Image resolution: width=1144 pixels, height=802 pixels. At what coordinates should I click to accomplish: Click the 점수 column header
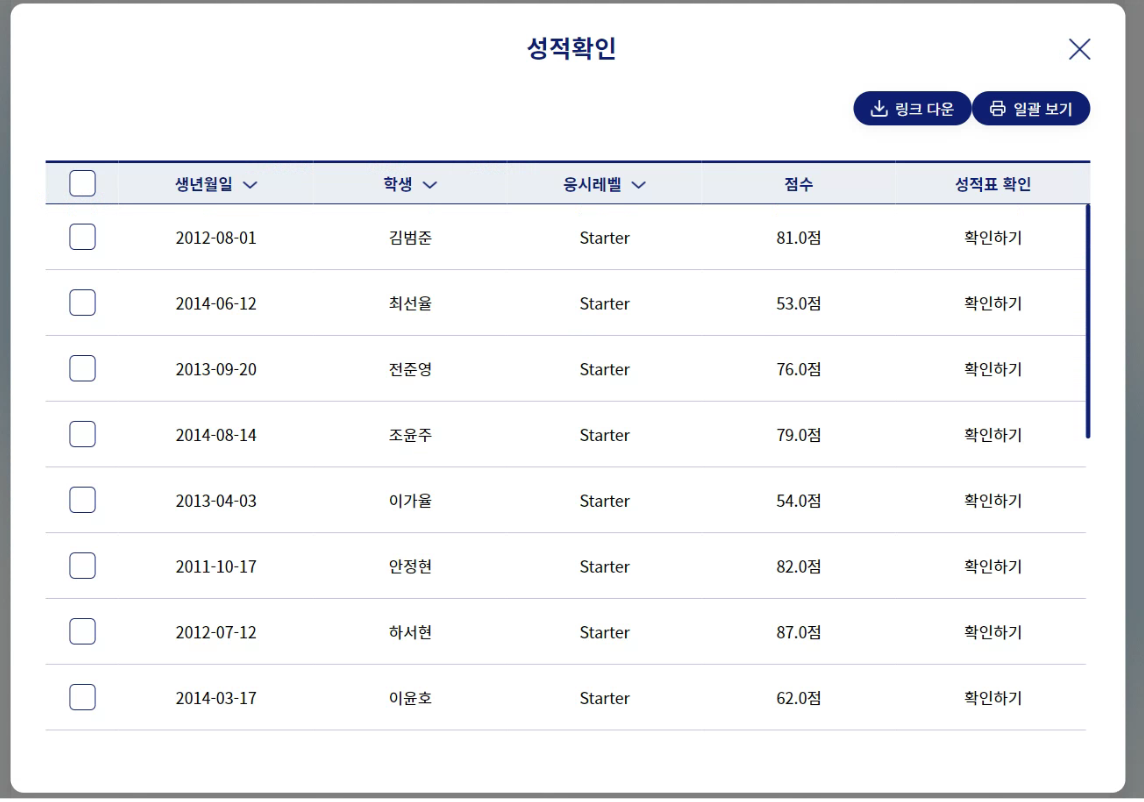[x=798, y=184]
